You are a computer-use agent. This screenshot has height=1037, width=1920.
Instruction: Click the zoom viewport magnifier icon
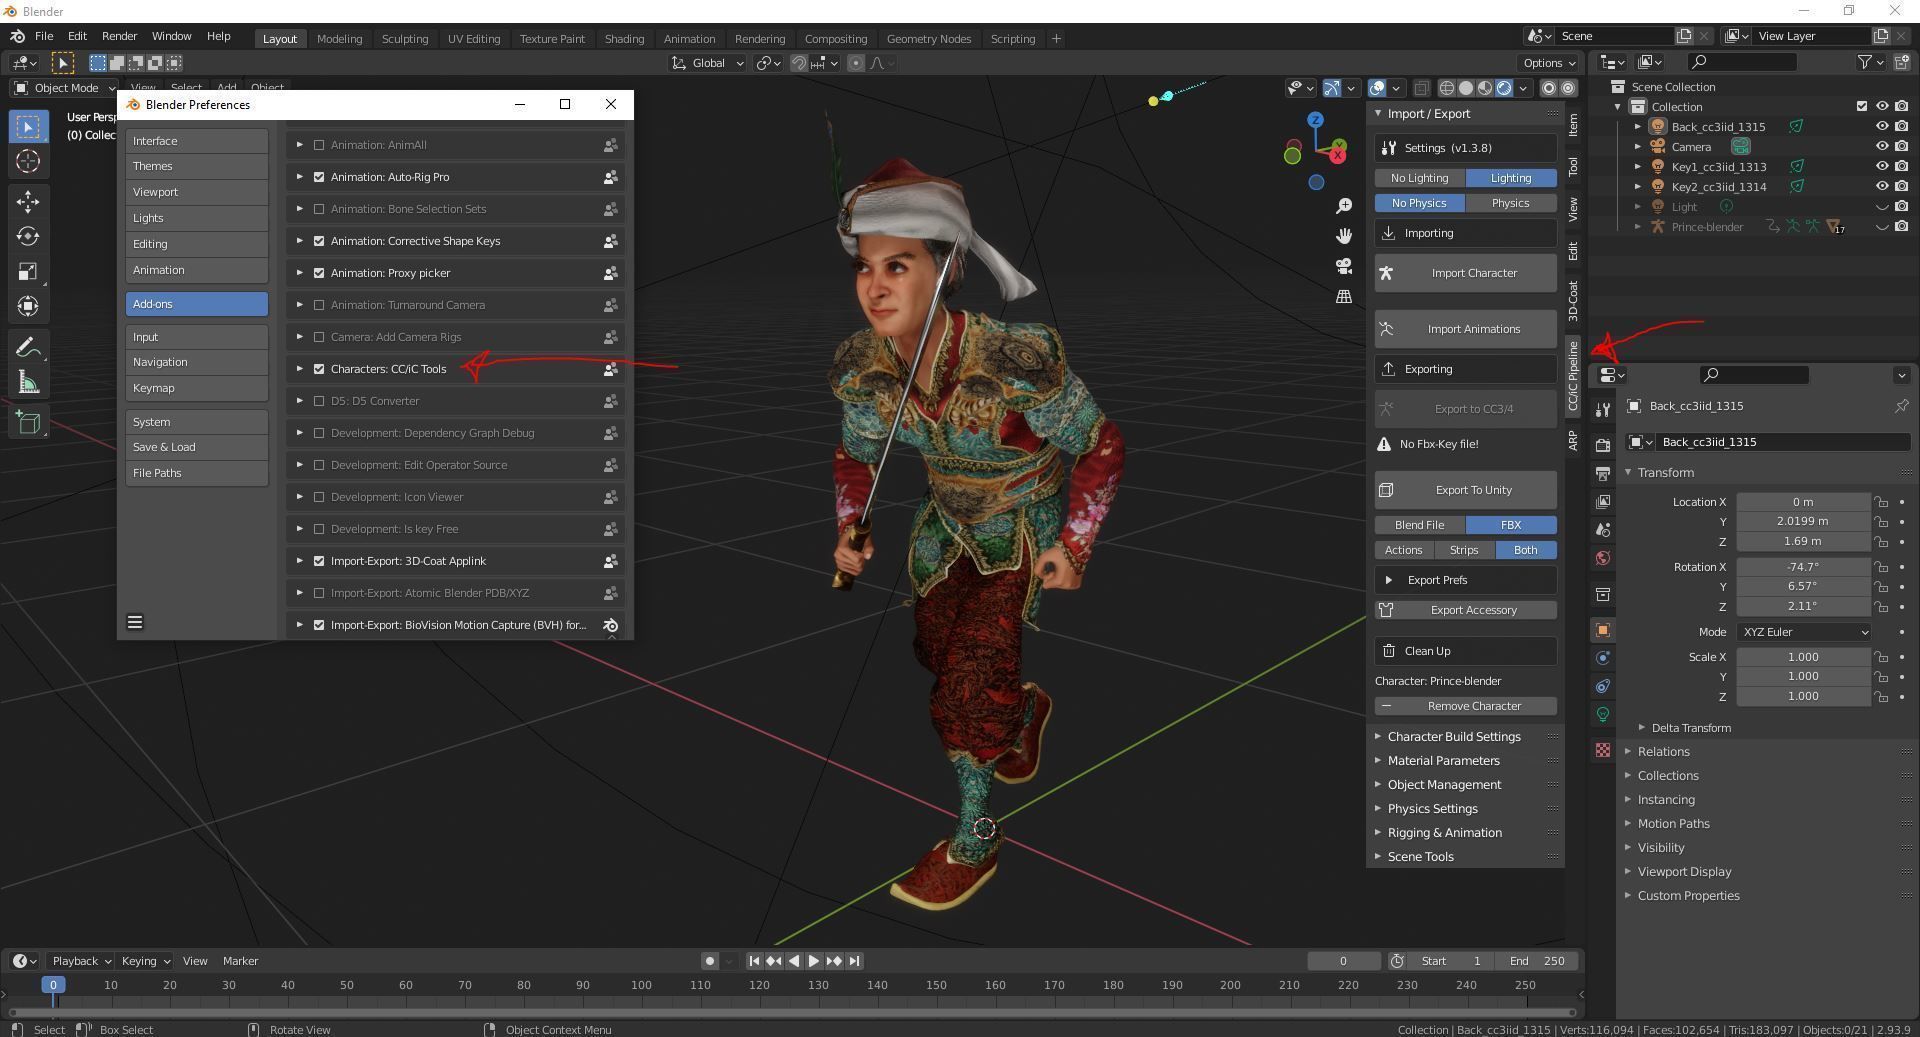[1344, 205]
